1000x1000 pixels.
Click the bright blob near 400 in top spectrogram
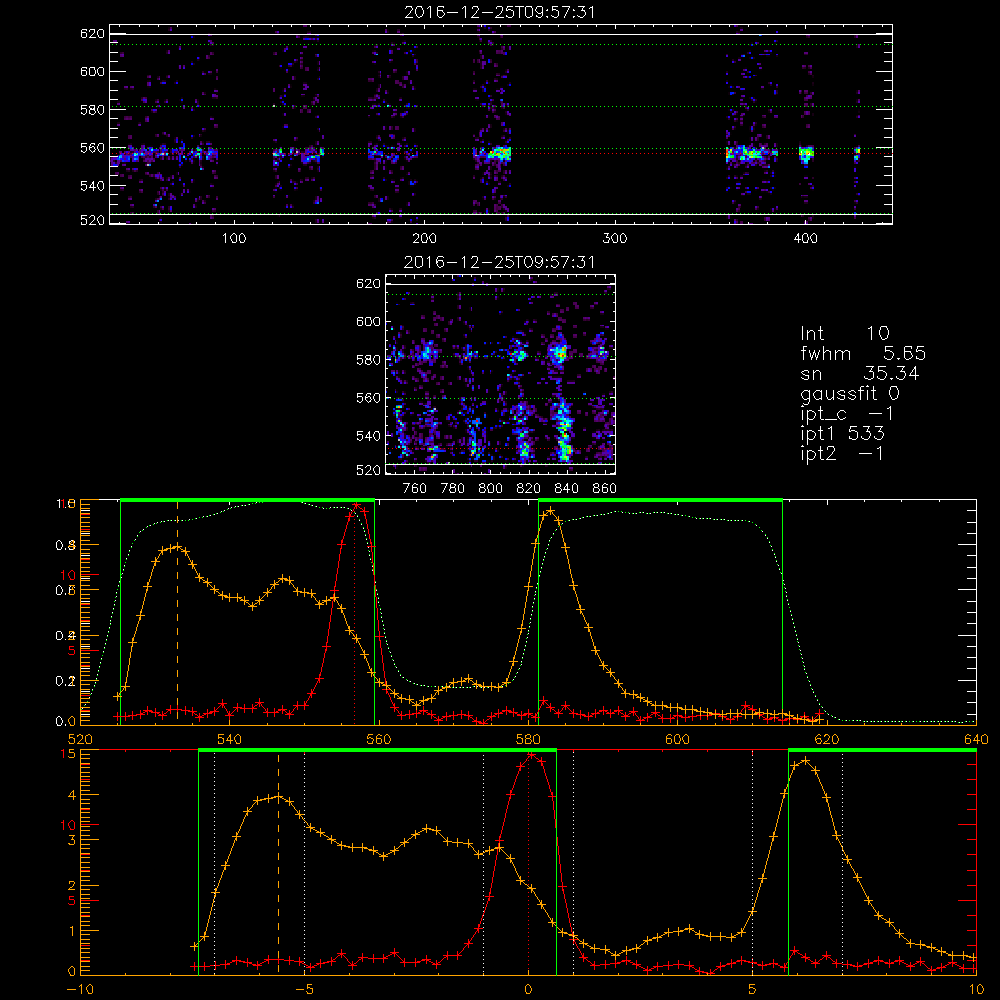click(x=807, y=153)
